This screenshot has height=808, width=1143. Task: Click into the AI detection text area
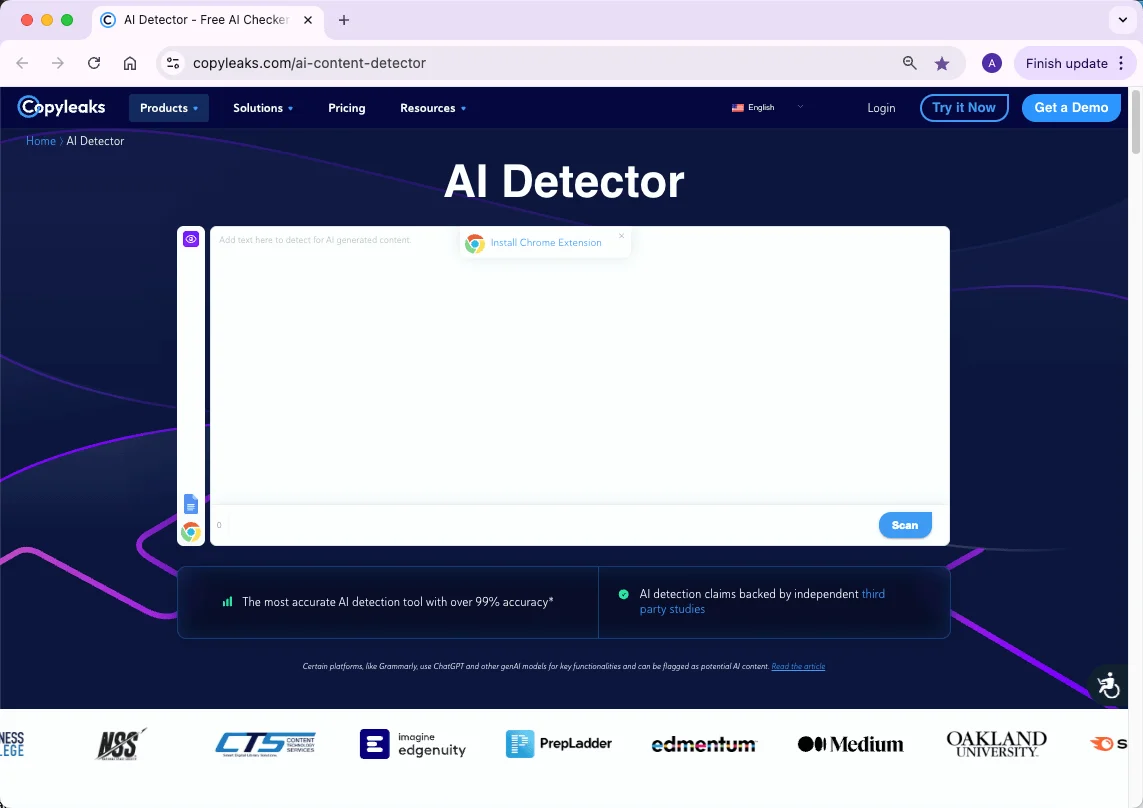pos(580,365)
